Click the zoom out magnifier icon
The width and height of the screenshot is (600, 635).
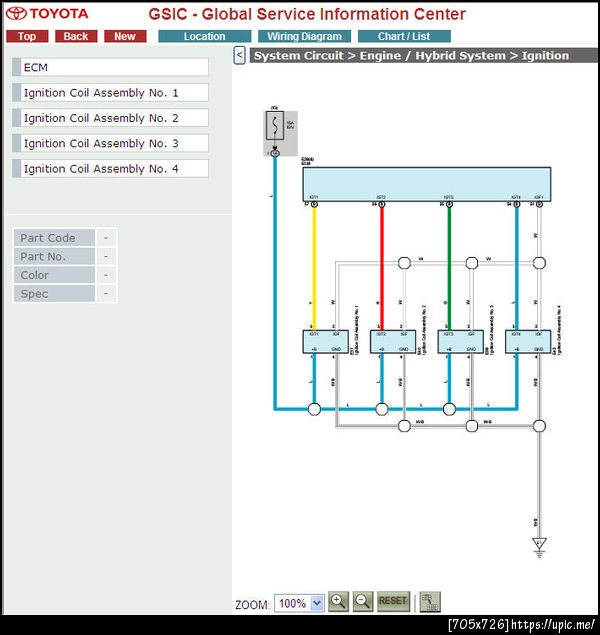[363, 601]
